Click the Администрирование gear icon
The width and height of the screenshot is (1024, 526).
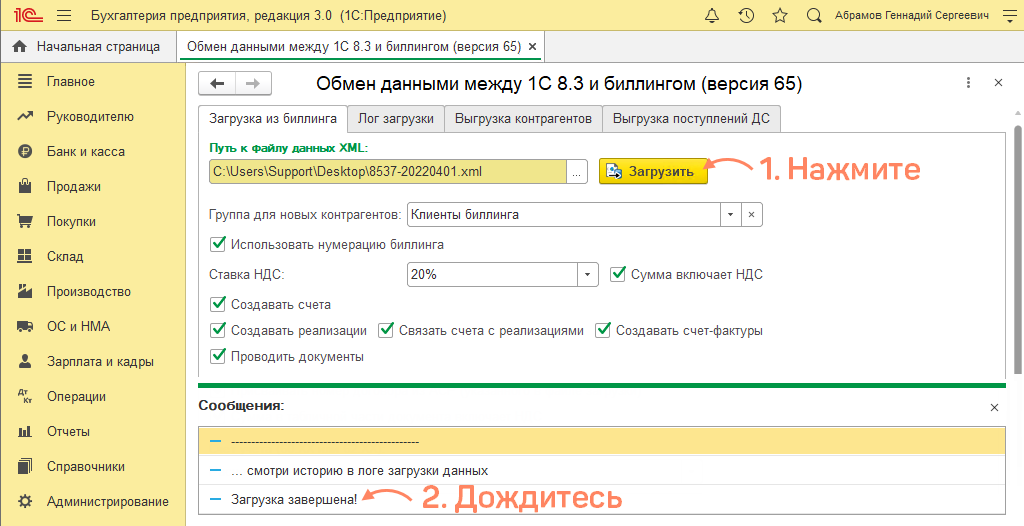[x=25, y=502]
